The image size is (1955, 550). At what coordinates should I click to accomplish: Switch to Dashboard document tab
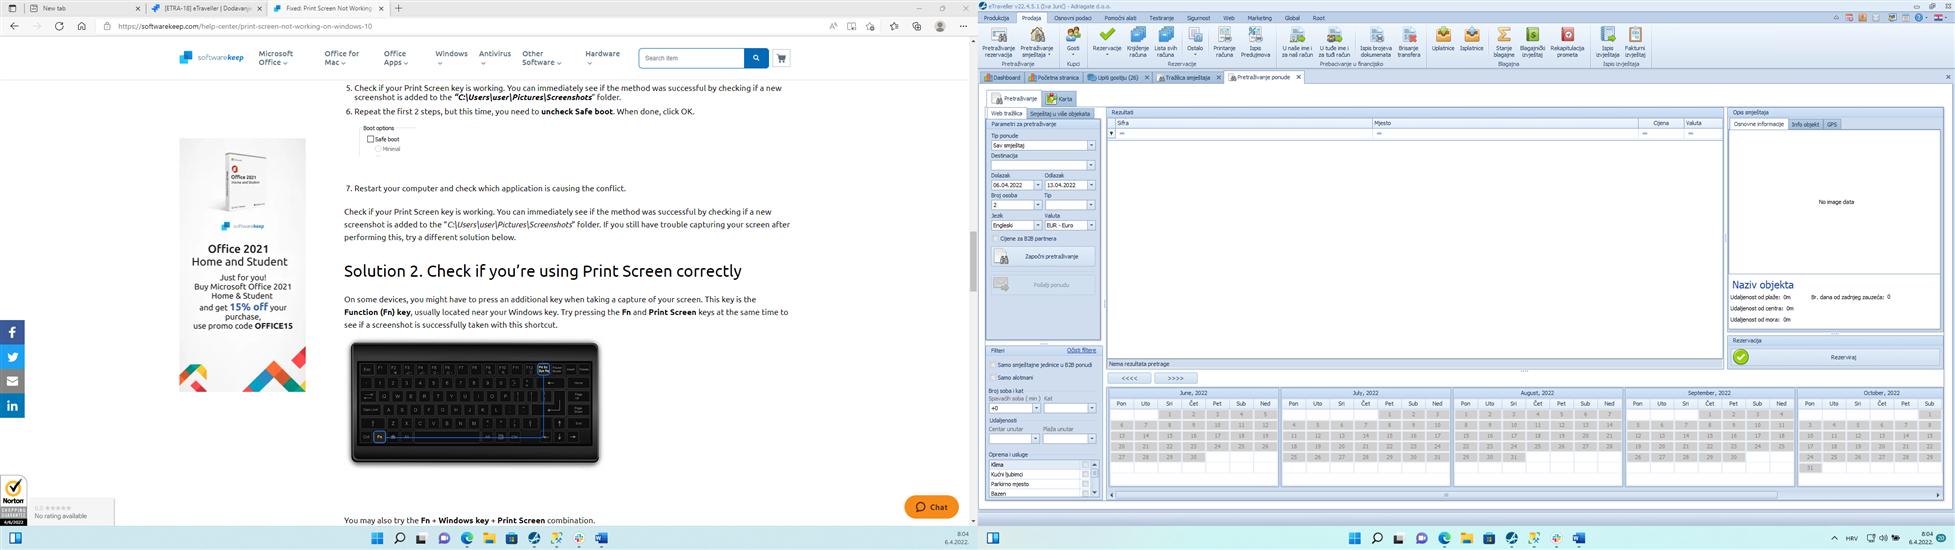(1003, 77)
